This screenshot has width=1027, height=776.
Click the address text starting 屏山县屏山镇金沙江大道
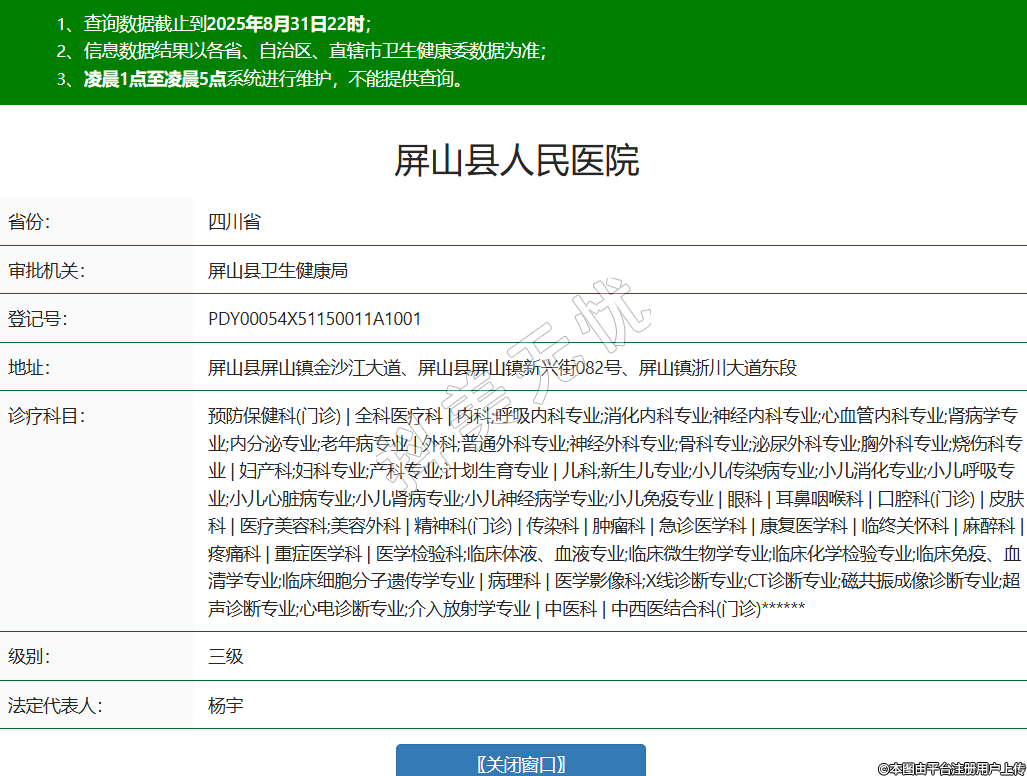(502, 367)
